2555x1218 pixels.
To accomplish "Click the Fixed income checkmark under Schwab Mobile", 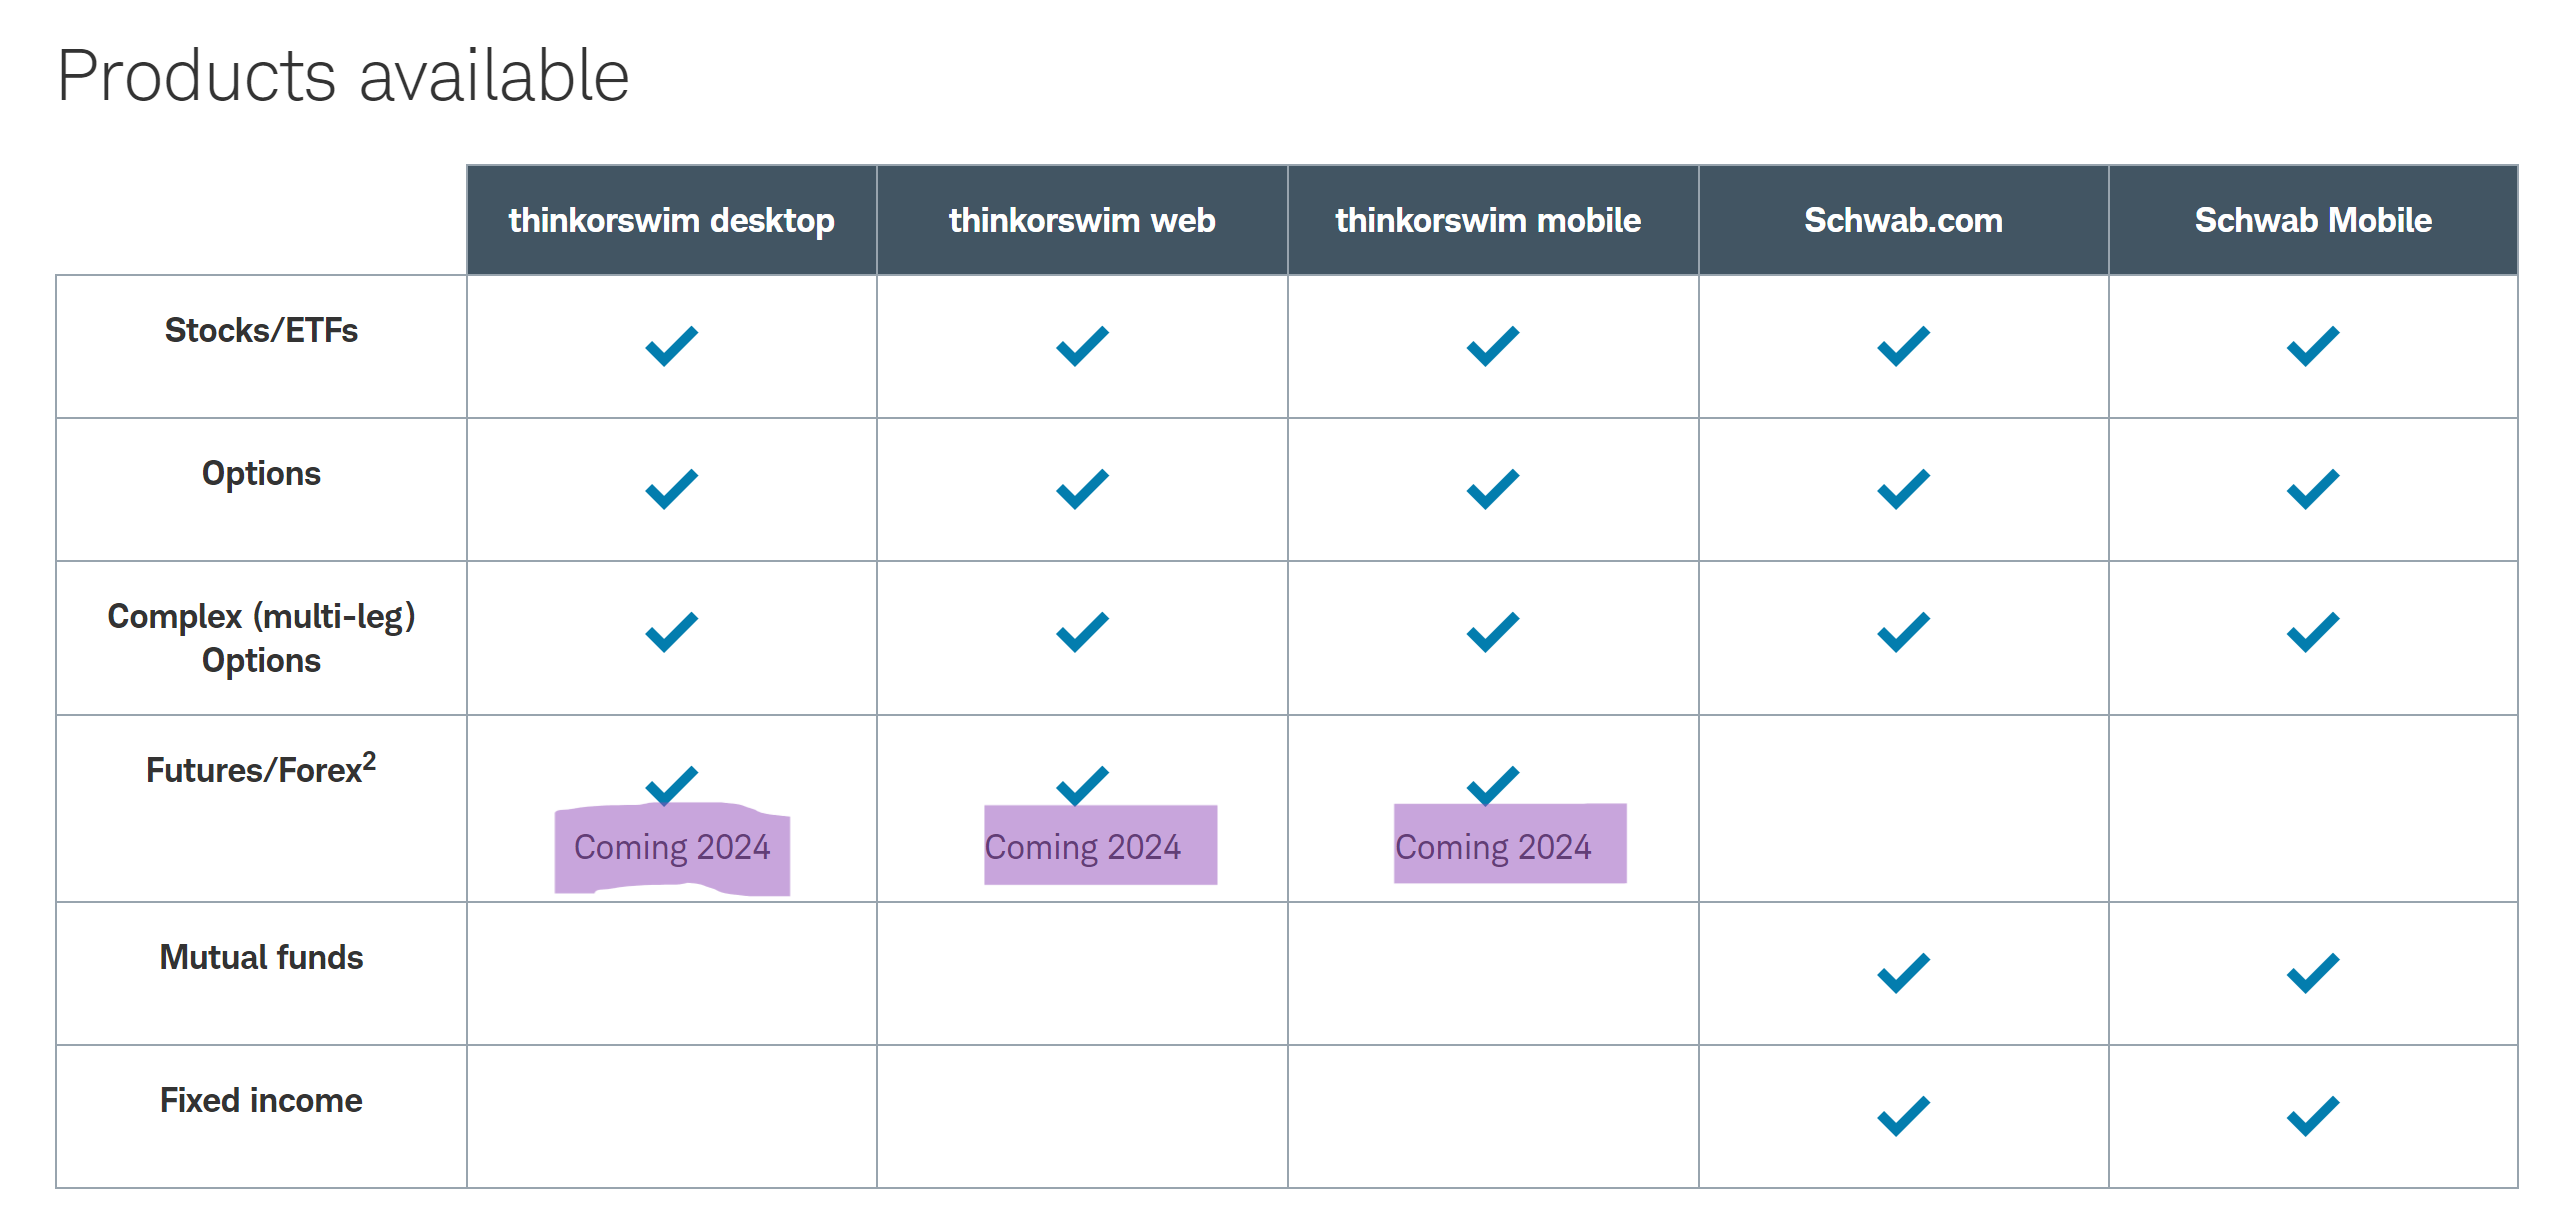I will point(2313,1116).
